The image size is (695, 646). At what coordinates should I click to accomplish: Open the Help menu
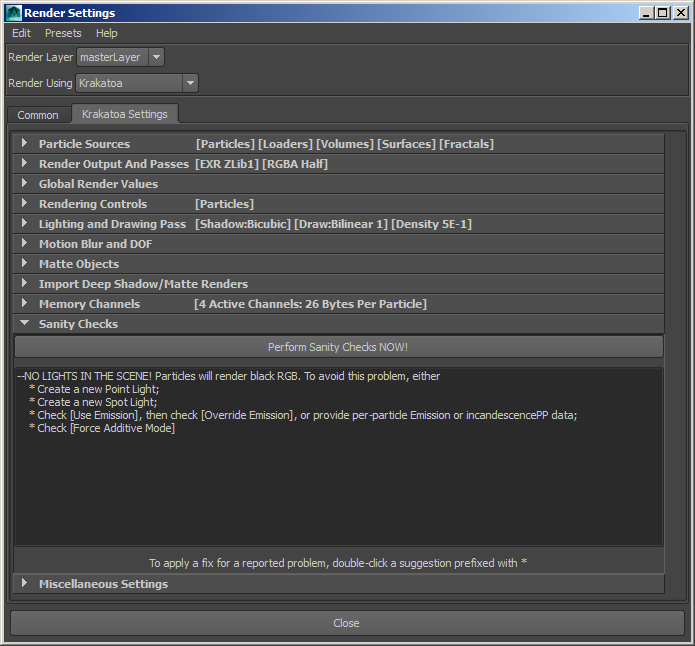(106, 33)
